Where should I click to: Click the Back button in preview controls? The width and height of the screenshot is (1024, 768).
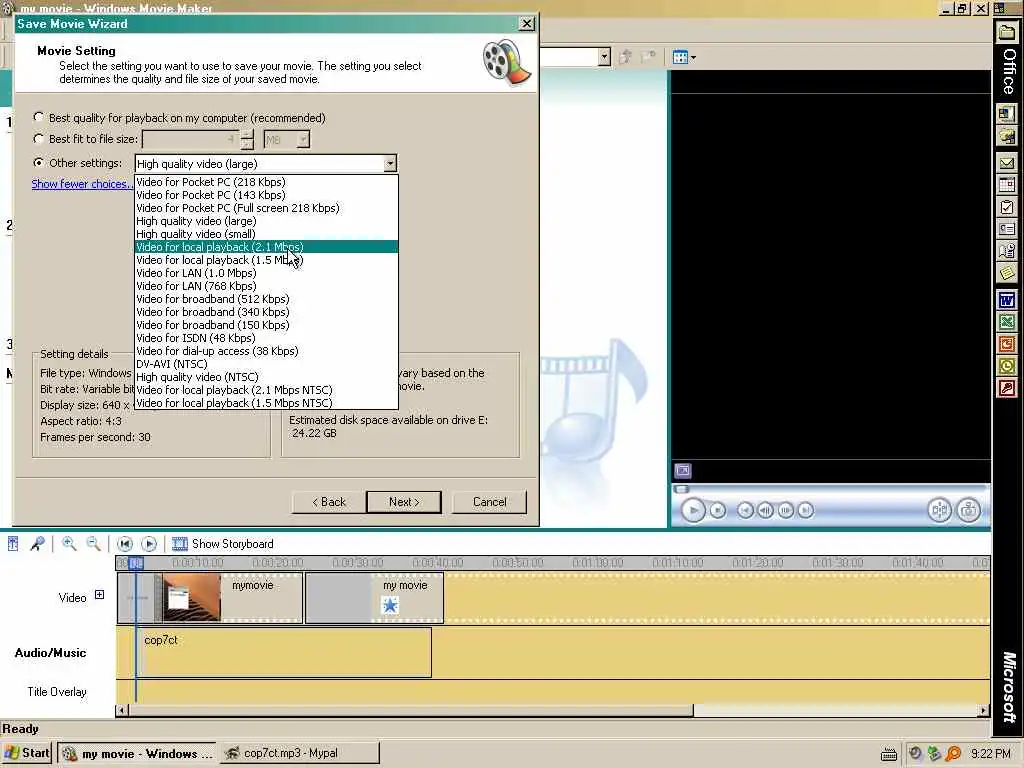tap(745, 510)
